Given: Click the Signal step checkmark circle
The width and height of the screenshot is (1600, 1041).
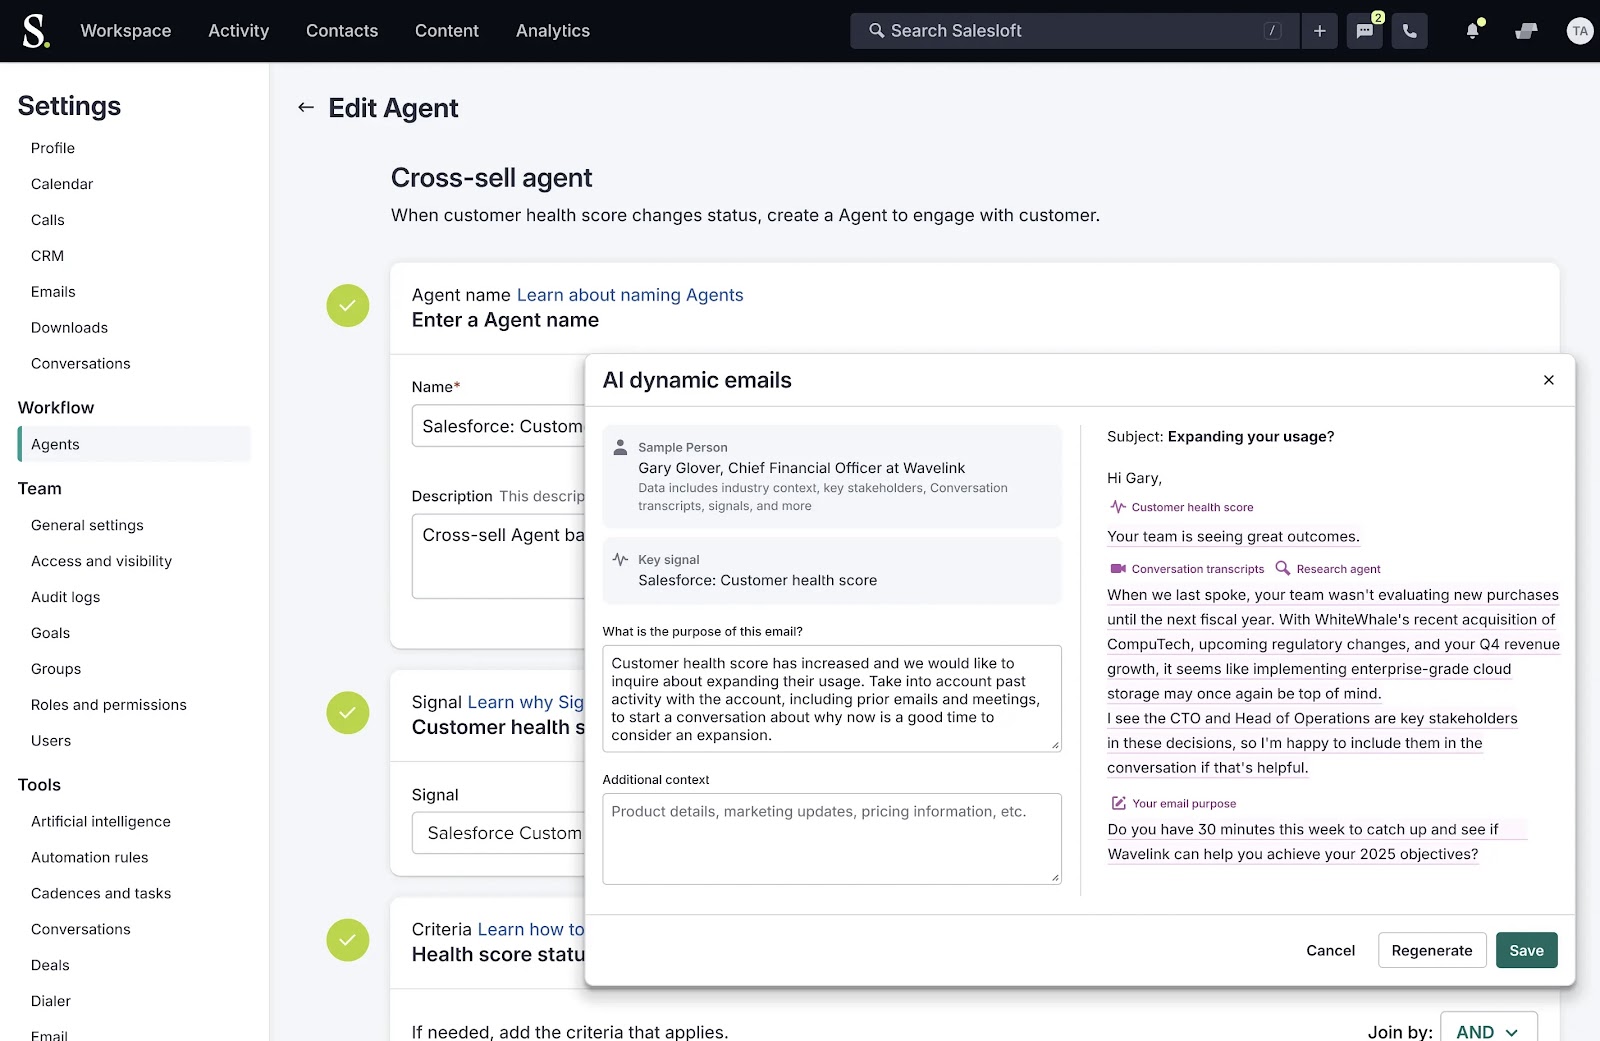Looking at the screenshot, I should (x=348, y=713).
